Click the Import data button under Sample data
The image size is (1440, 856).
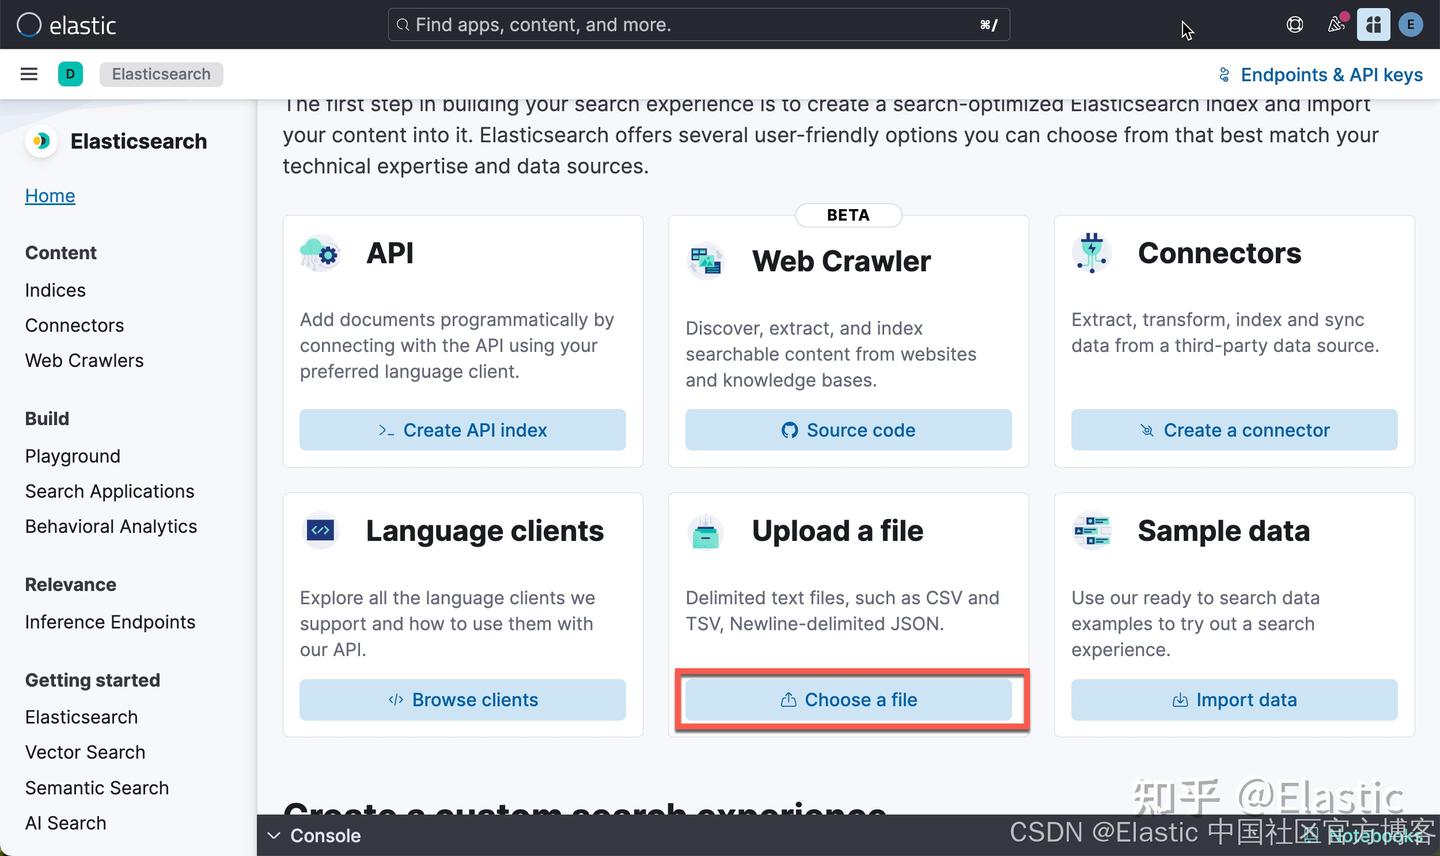[x=1233, y=700]
